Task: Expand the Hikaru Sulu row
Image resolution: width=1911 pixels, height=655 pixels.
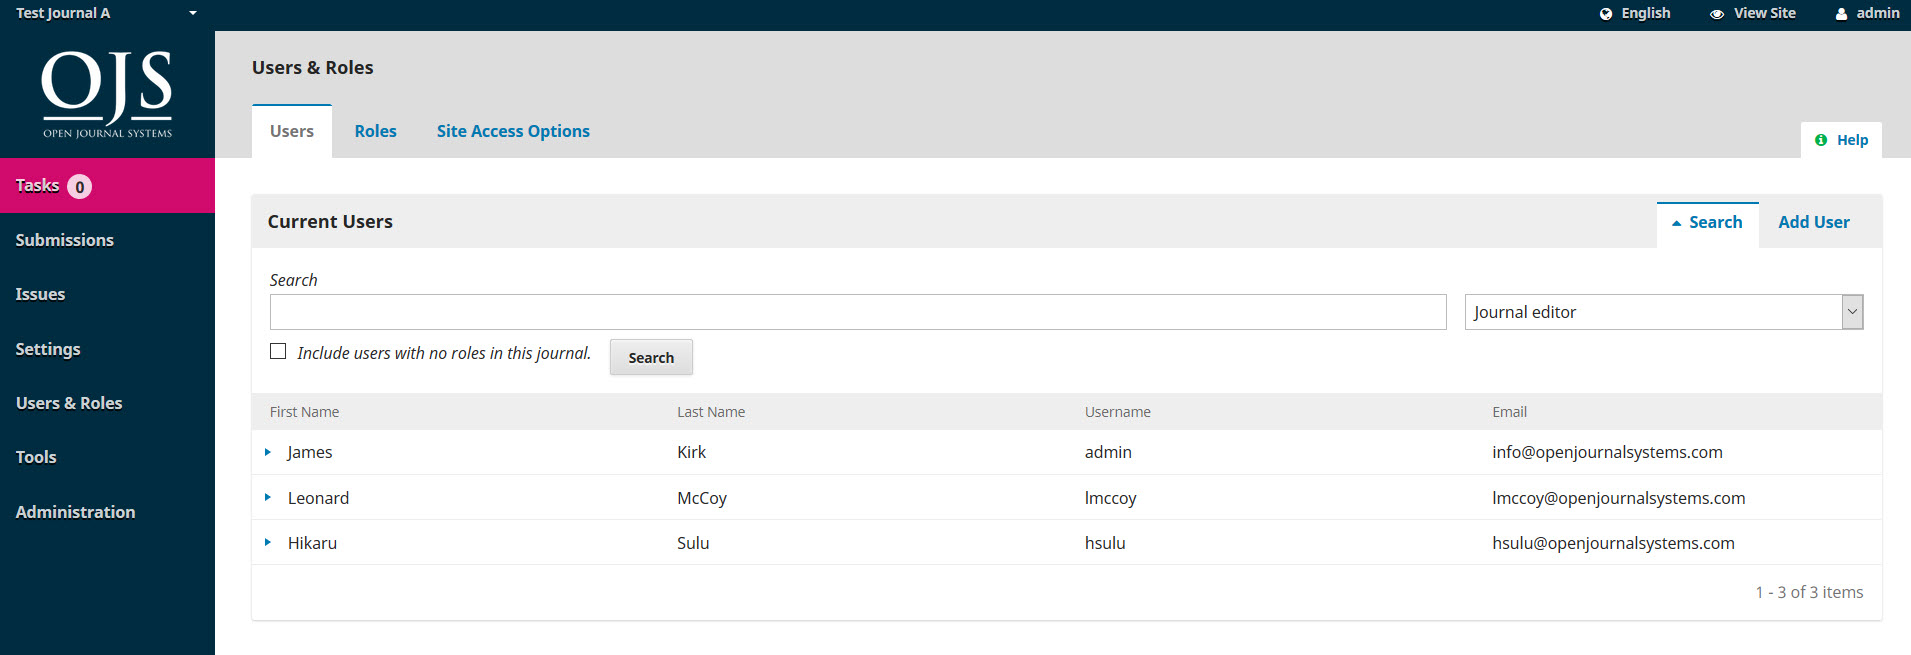Action: point(268,542)
